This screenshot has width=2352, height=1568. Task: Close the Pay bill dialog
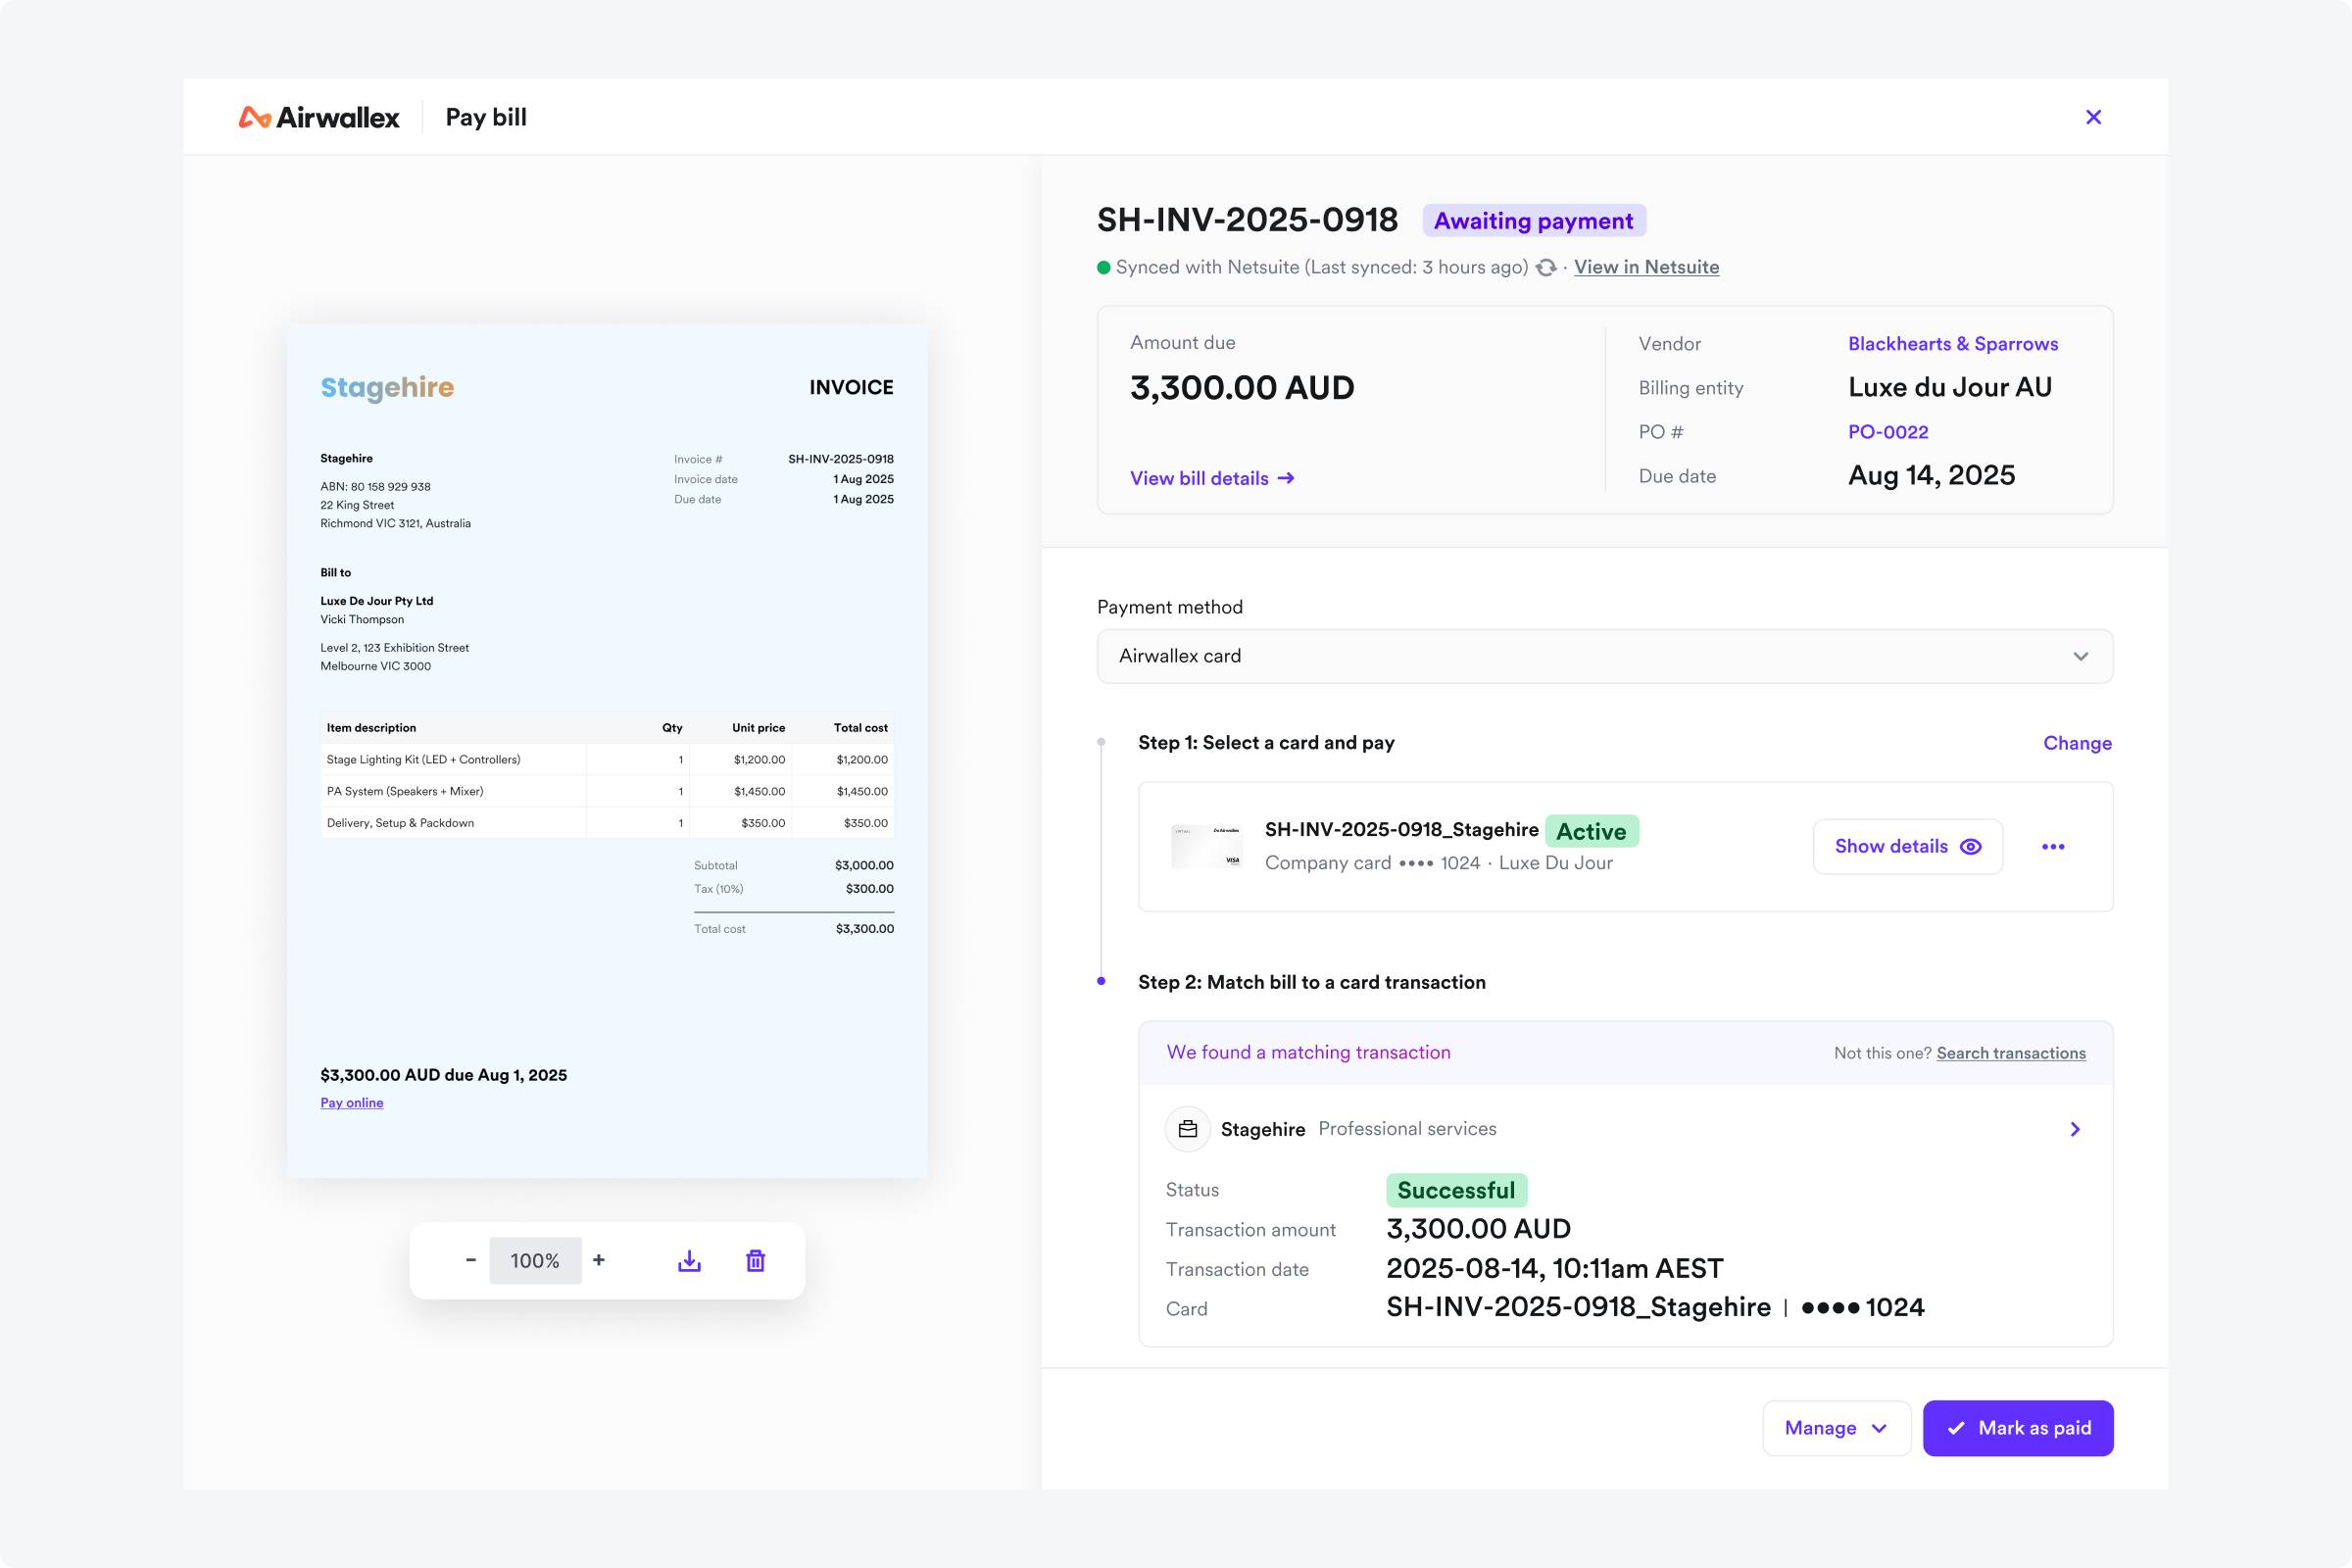pos(2093,117)
